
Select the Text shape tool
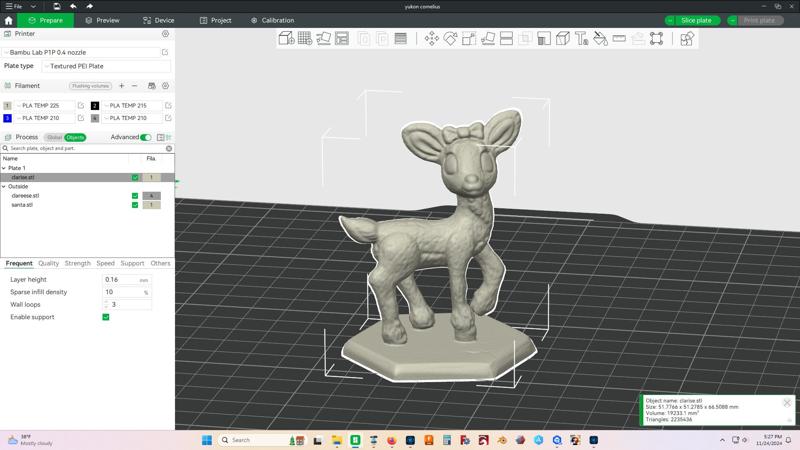click(582, 38)
